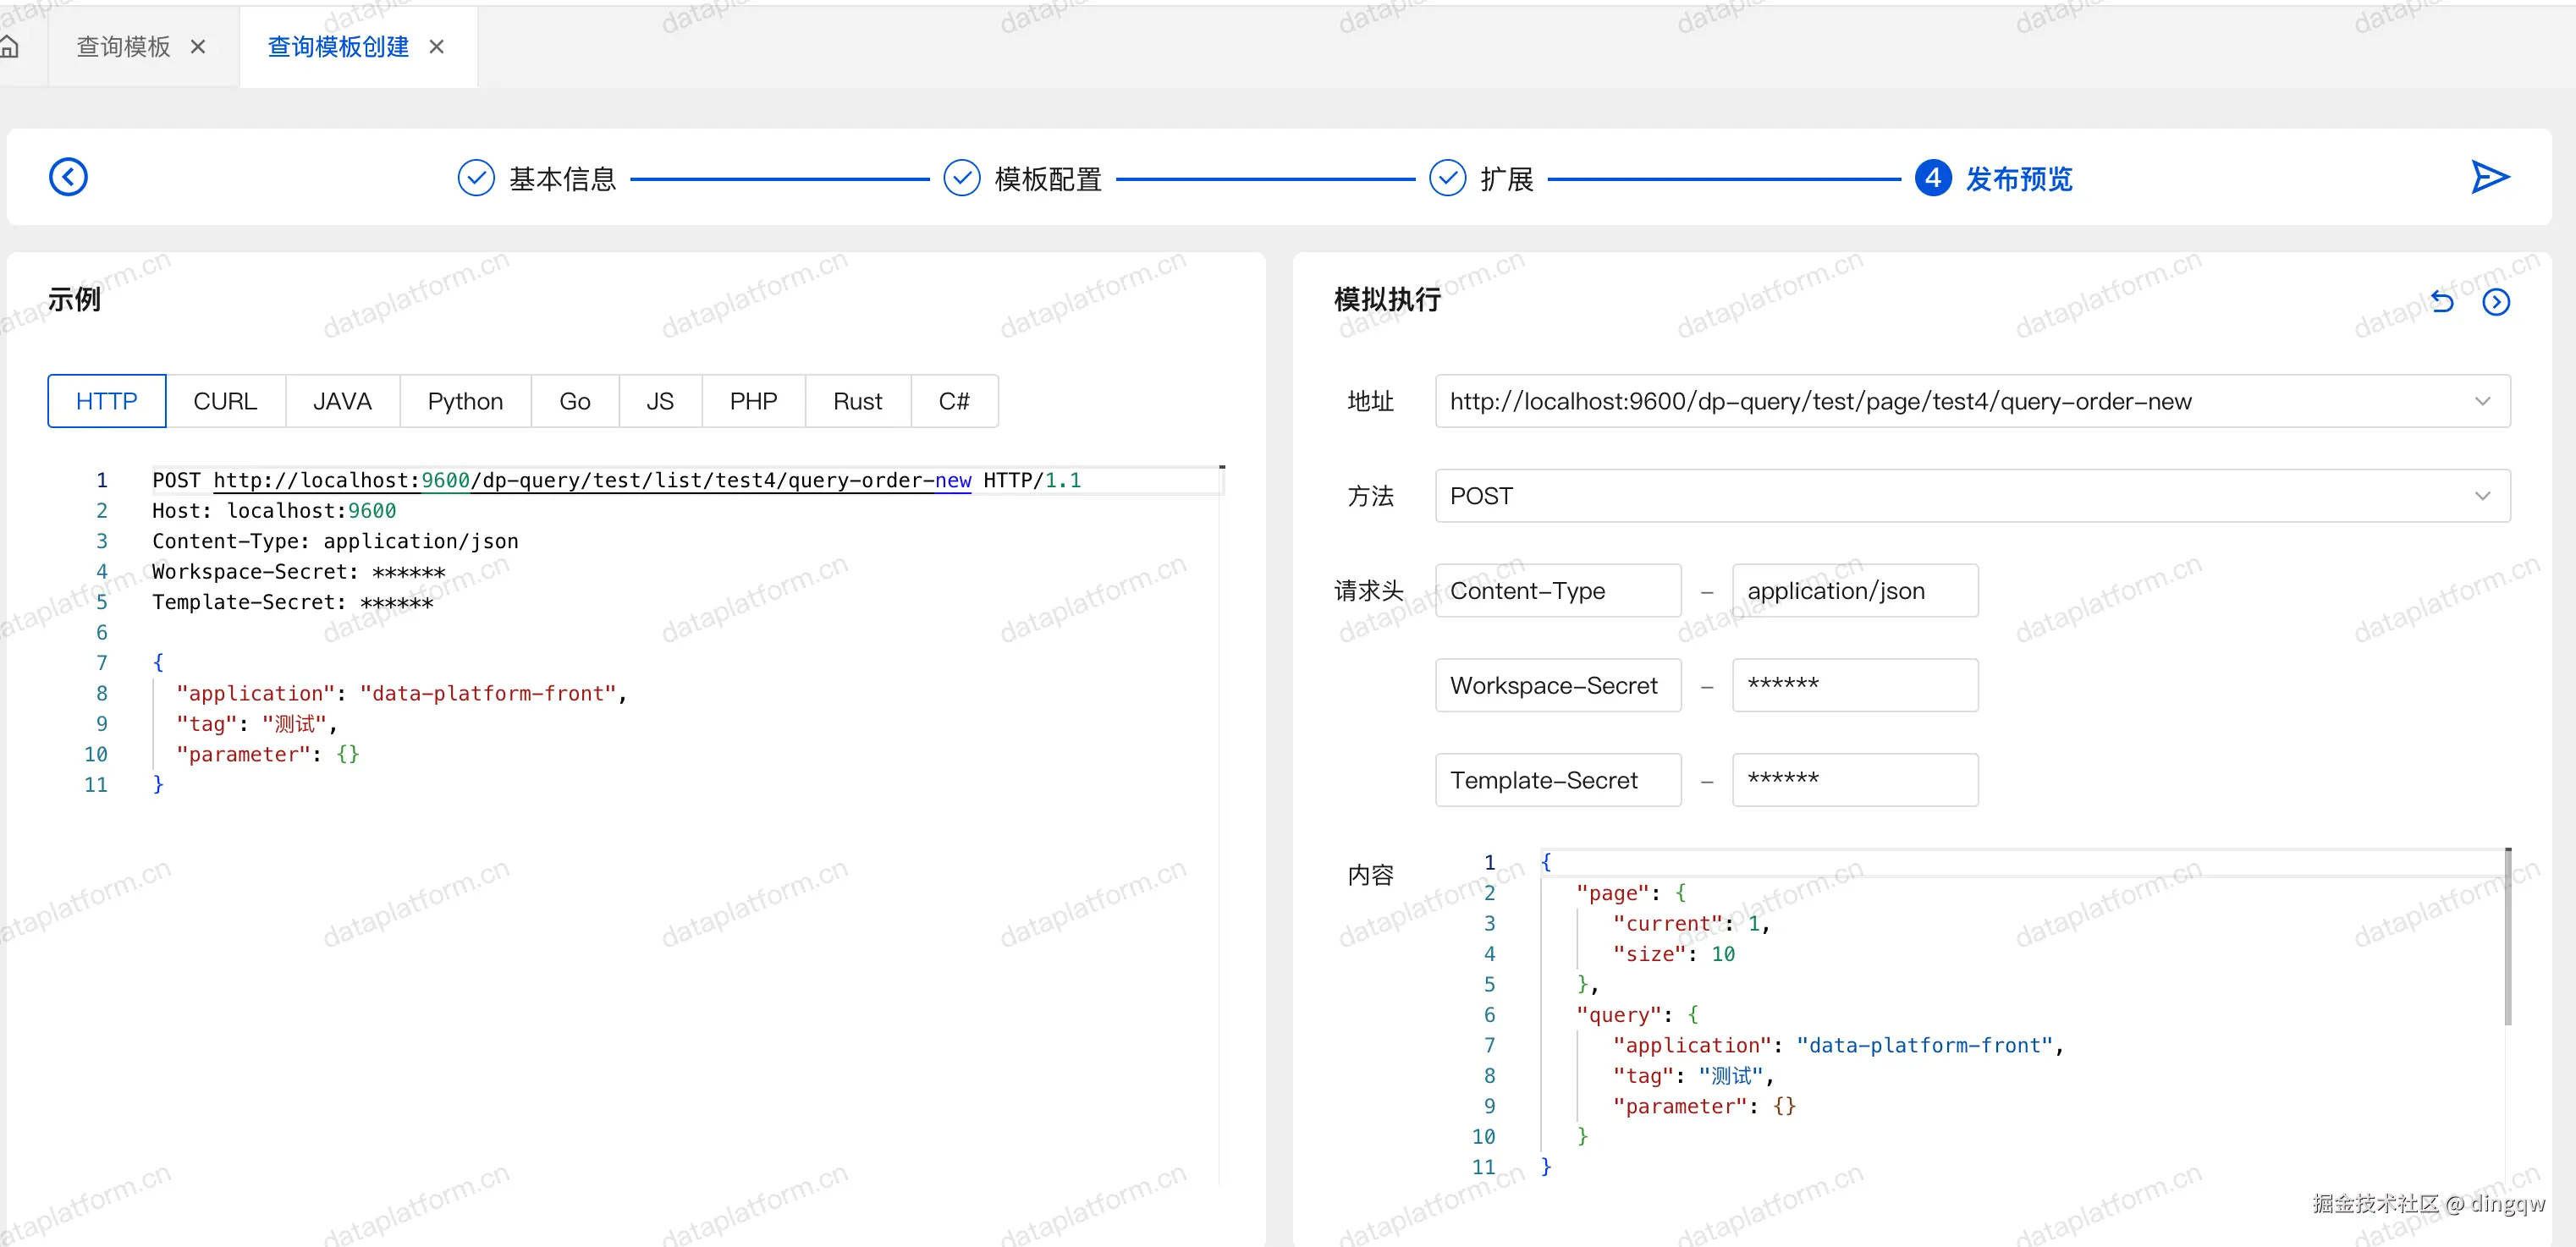Open the query-order-new URL link in code
This screenshot has width=2576, height=1247.
pyautogui.click(x=591, y=481)
